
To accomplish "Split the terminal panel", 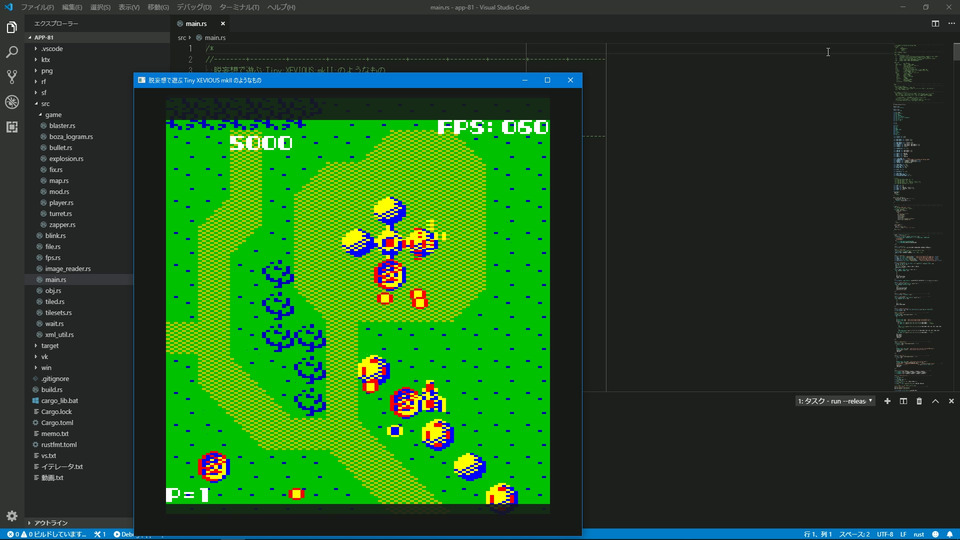I will [903, 401].
